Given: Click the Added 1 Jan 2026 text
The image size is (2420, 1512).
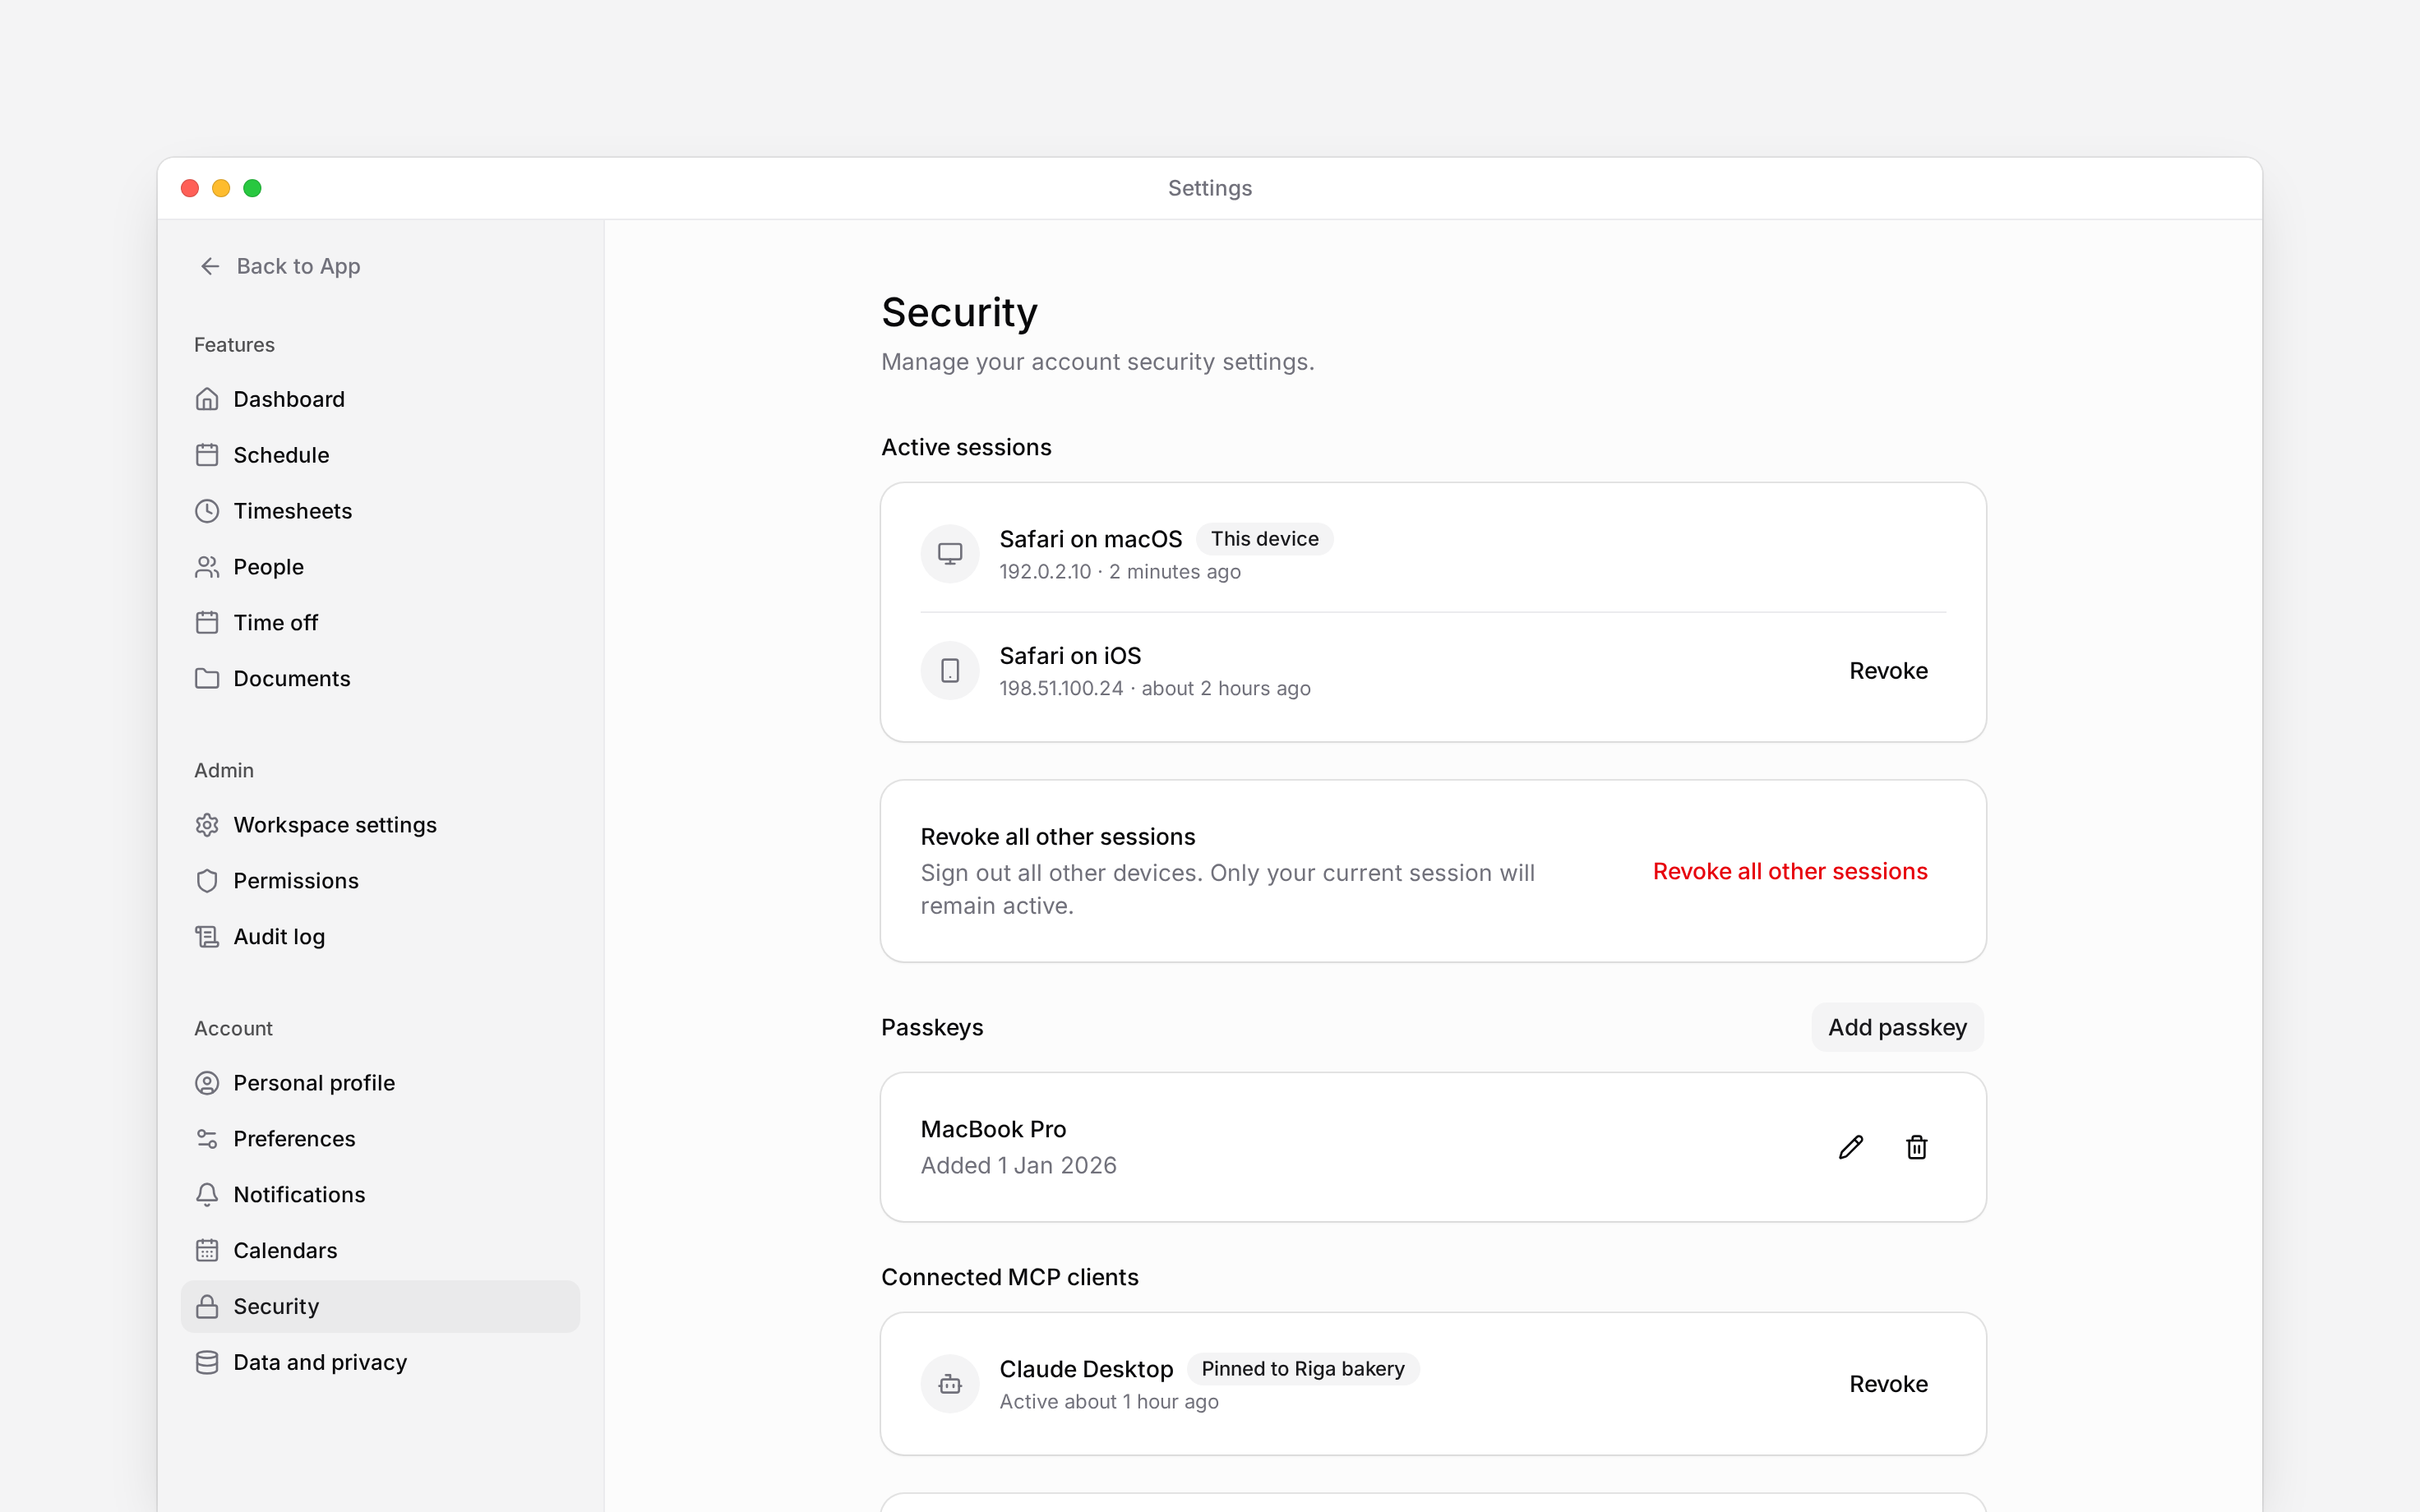Looking at the screenshot, I should 1018,1166.
